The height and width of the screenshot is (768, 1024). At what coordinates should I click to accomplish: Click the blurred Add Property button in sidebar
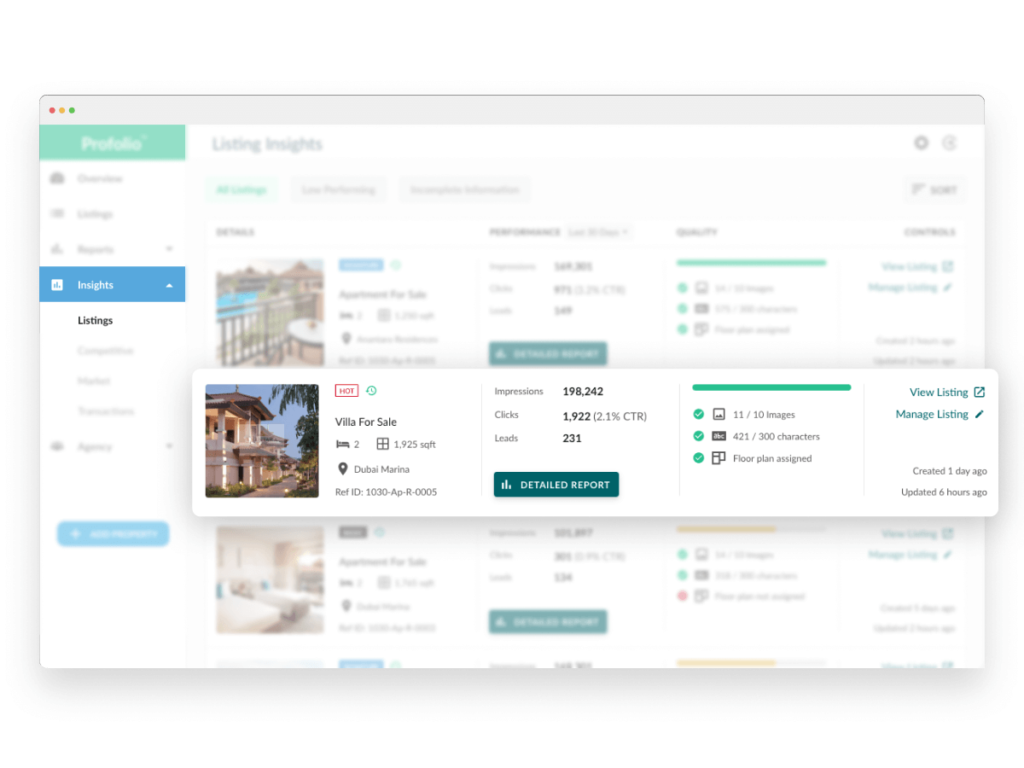[113, 534]
